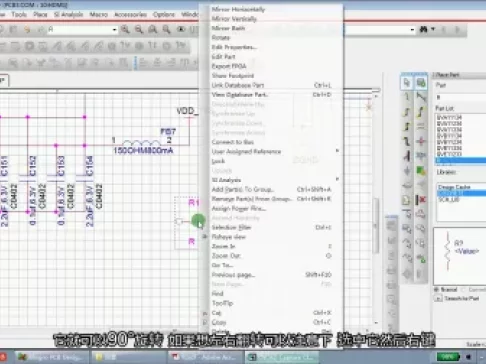
Task: Open the Place menu in menu bar
Action: click(x=40, y=15)
